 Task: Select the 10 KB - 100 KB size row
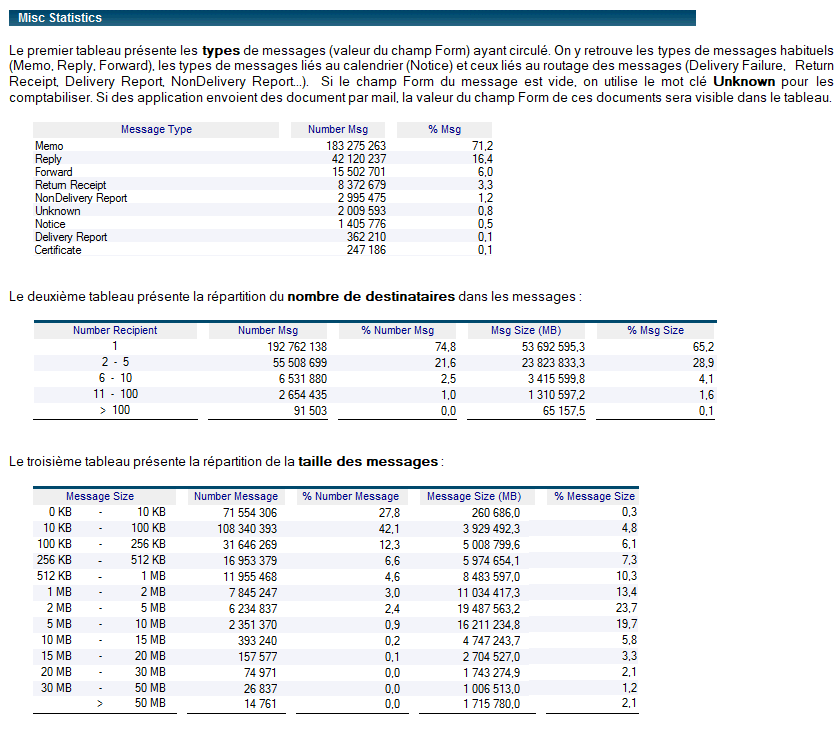pyautogui.click(x=336, y=528)
